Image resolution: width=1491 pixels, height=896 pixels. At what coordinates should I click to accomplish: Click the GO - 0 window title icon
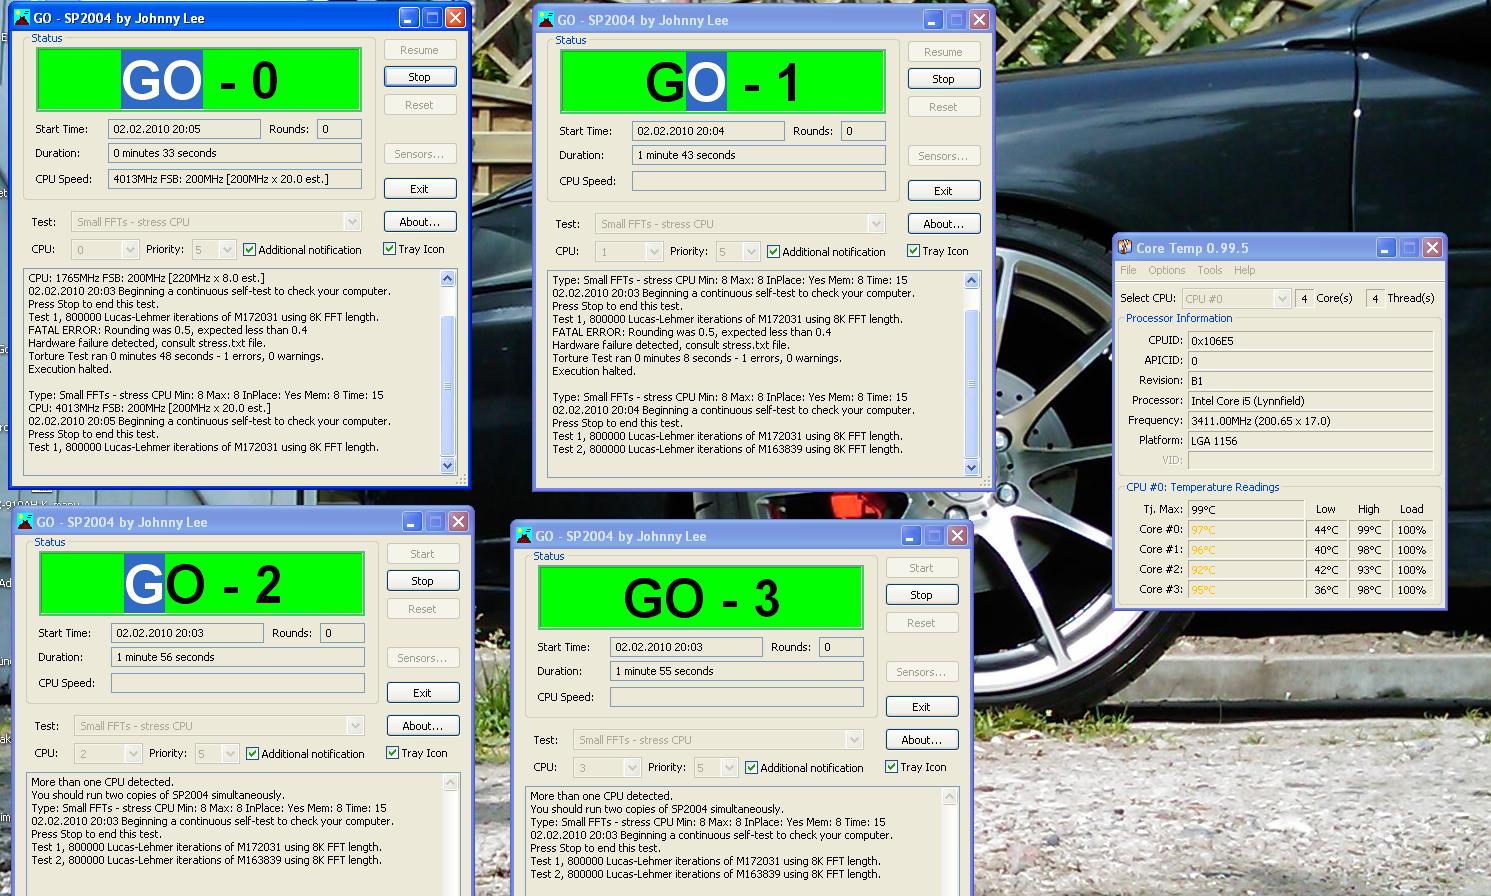pyautogui.click(x=23, y=18)
